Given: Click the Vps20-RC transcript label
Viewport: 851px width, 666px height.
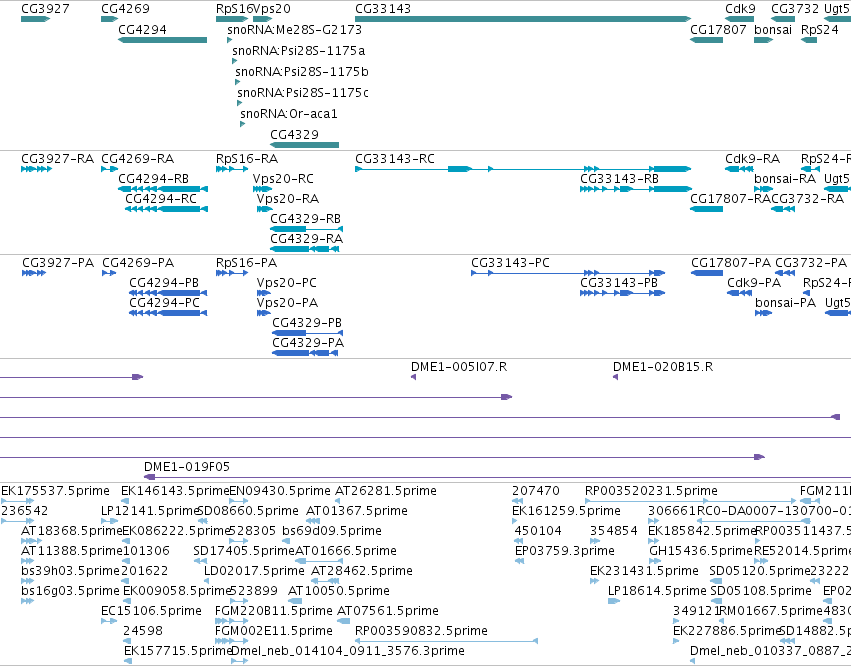Looking at the screenshot, I should [283, 179].
